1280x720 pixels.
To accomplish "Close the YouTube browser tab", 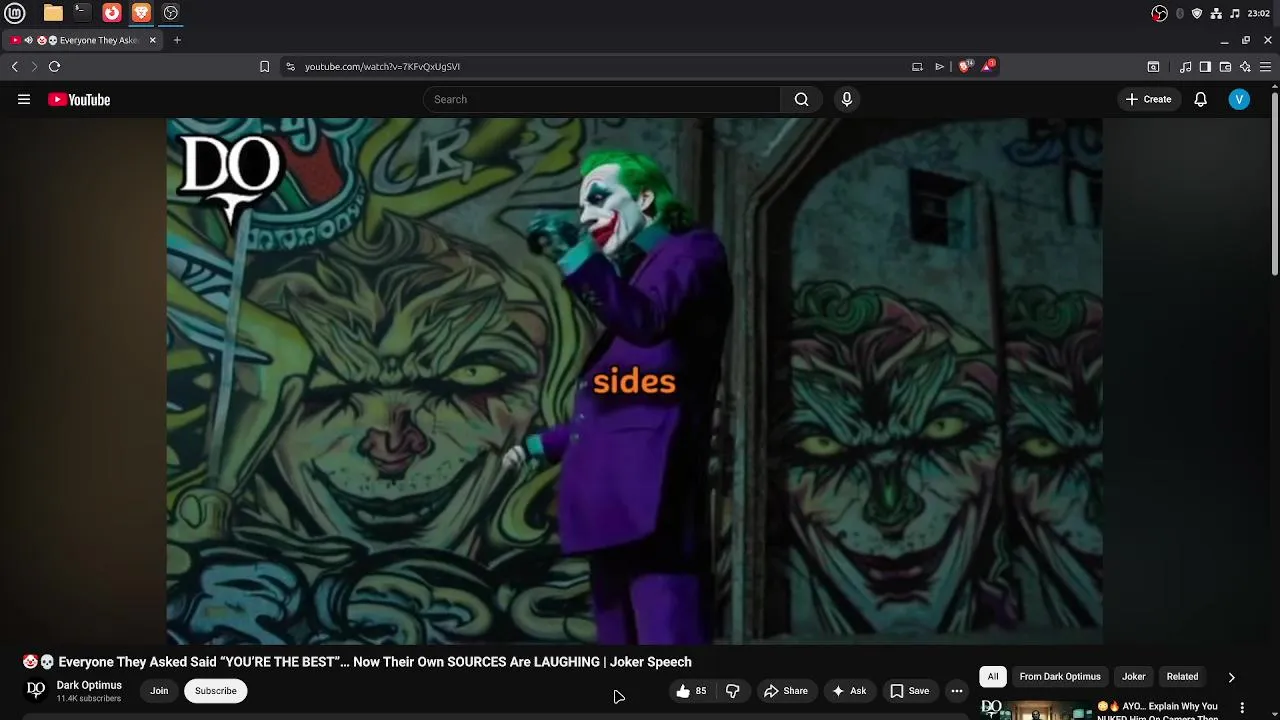I will point(152,40).
